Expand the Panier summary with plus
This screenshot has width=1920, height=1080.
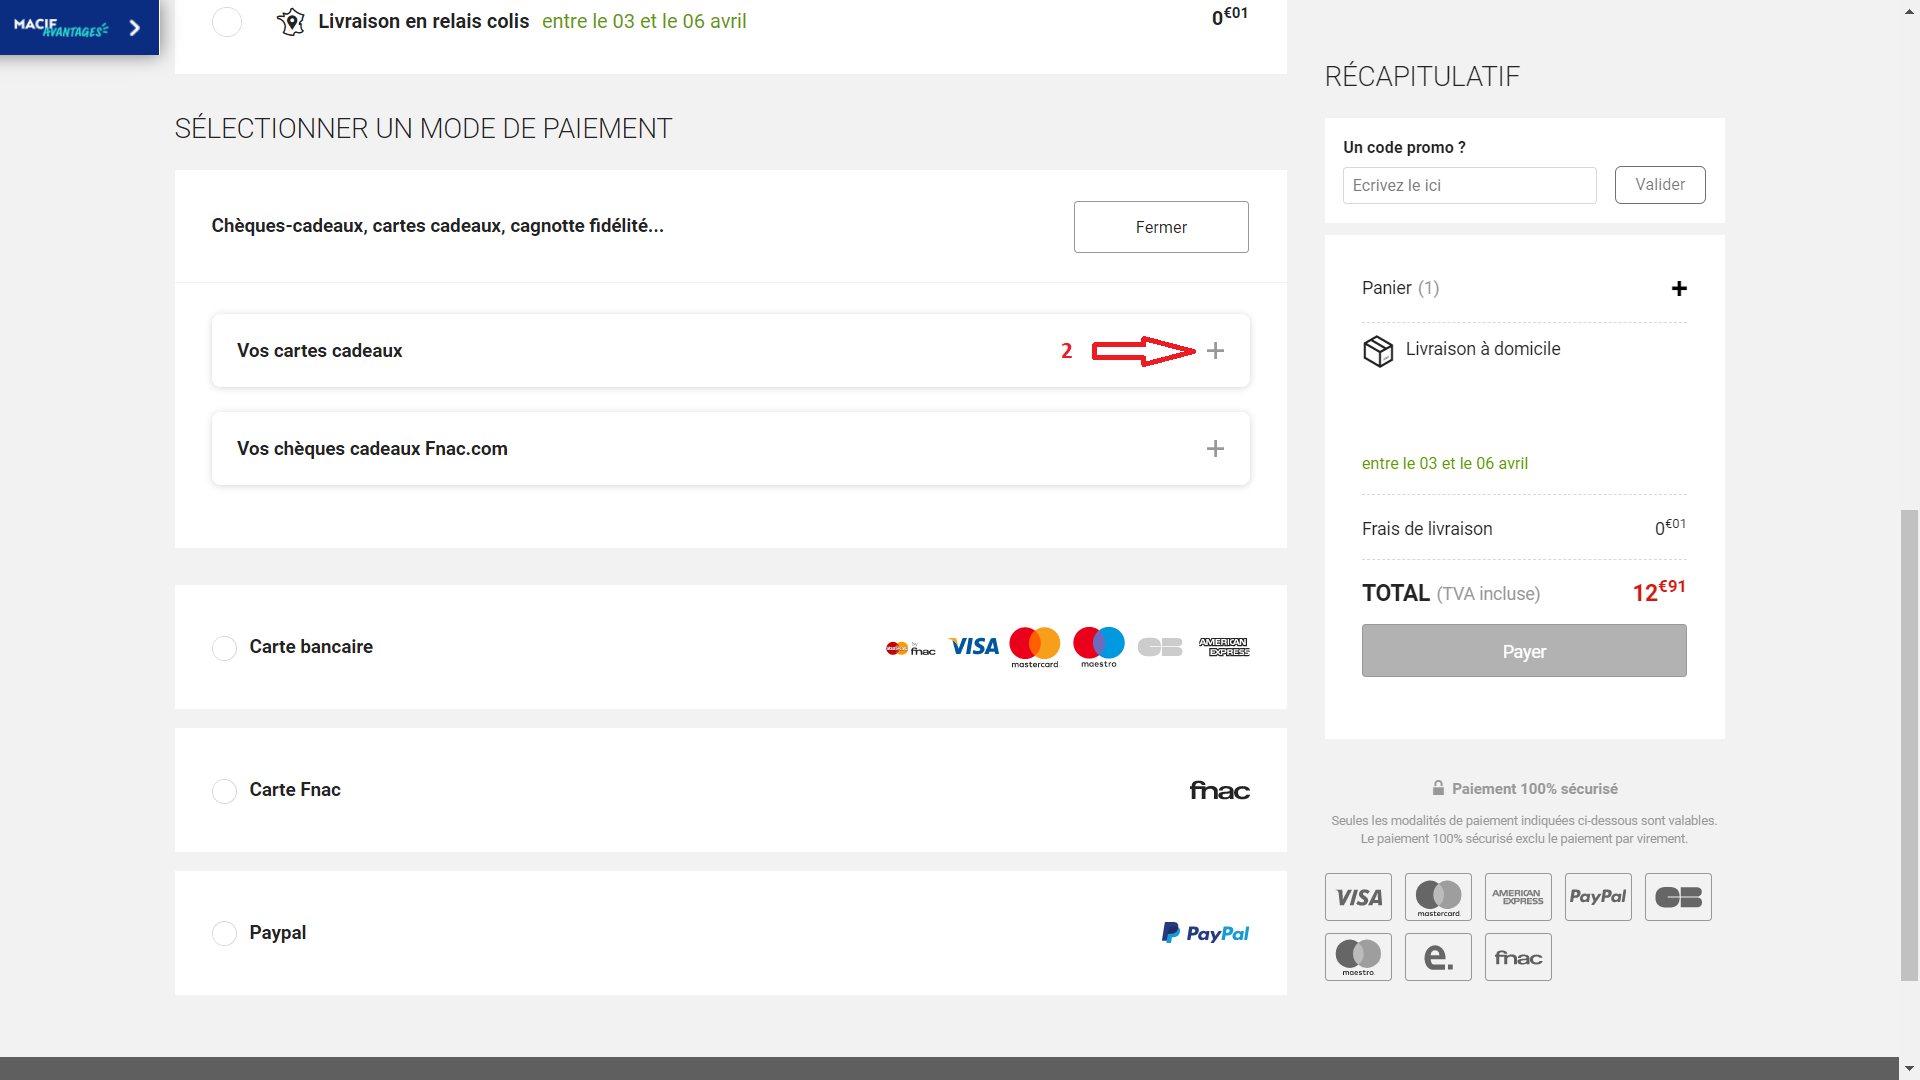point(1679,289)
